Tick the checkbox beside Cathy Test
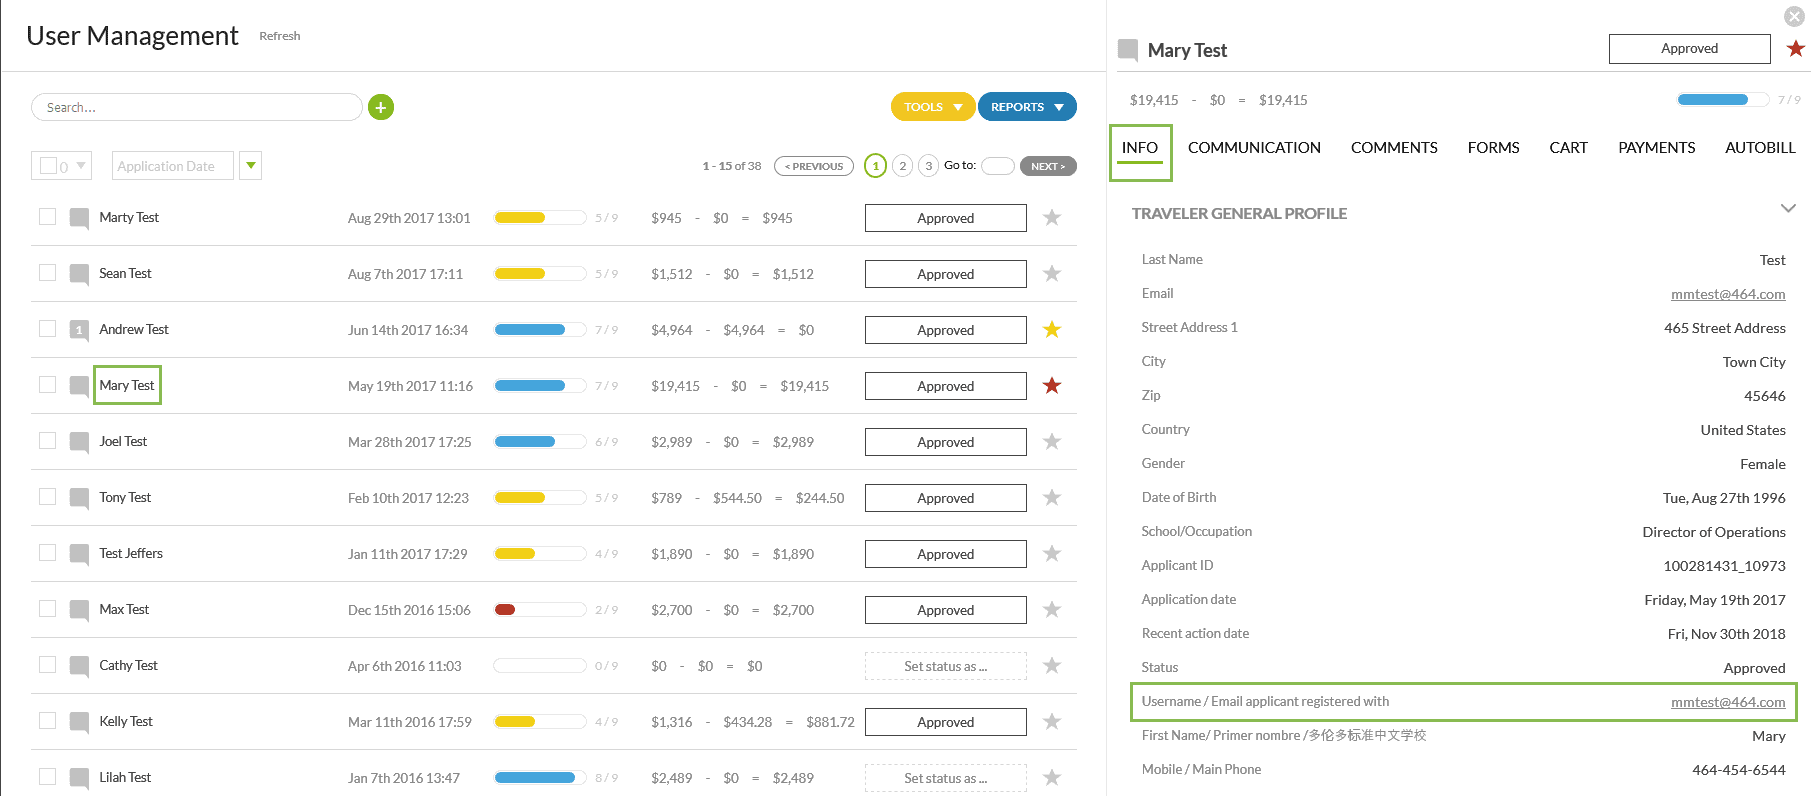Image resolution: width=1818 pixels, height=796 pixels. (47, 665)
